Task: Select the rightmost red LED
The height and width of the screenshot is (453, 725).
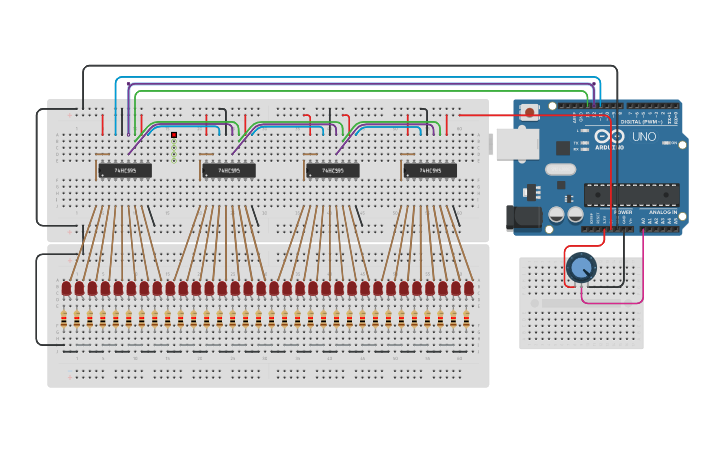Action: pos(469,288)
